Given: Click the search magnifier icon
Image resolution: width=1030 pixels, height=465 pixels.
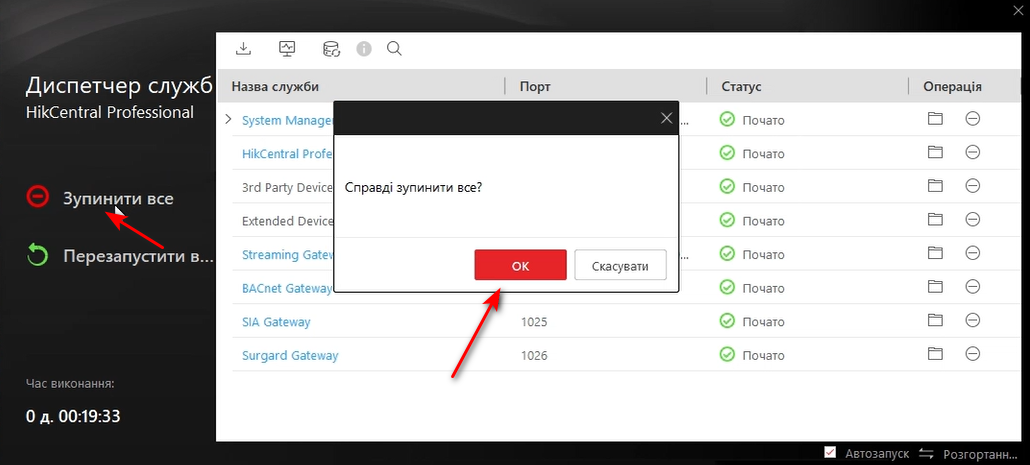Looking at the screenshot, I should [394, 48].
